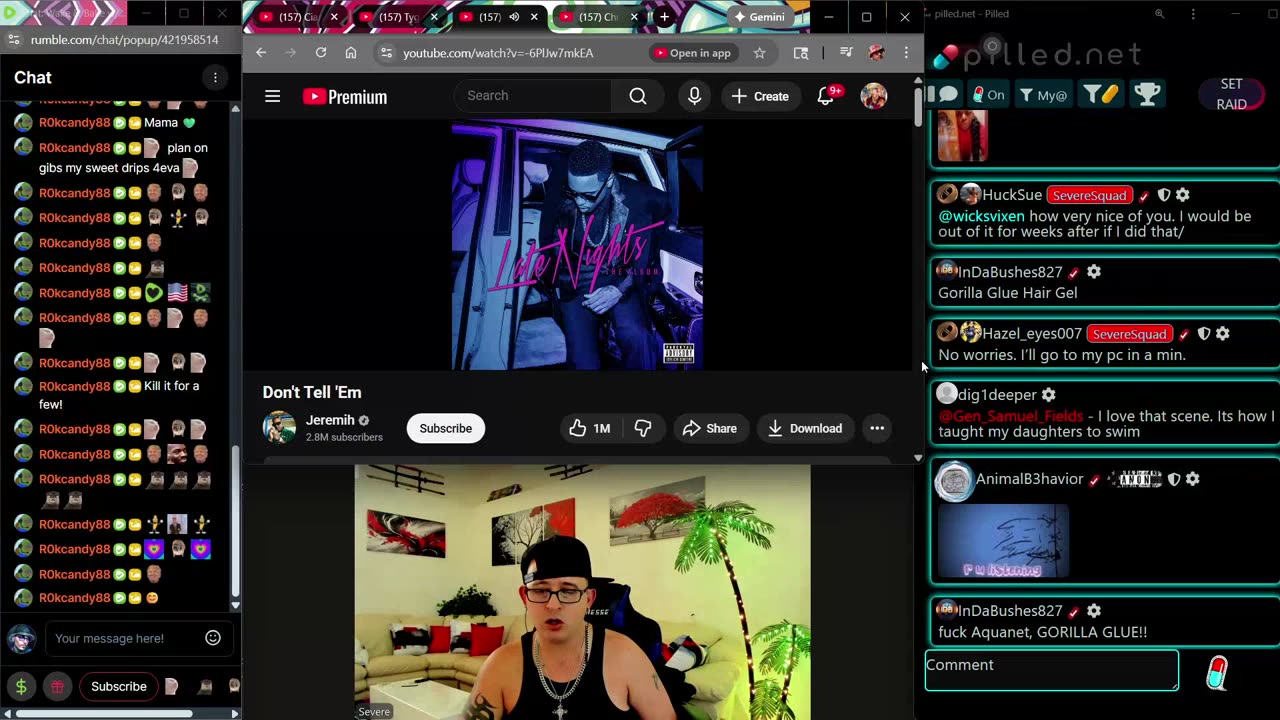Click the Create button on YouTube
Image resolution: width=1280 pixels, height=720 pixels.
pyautogui.click(x=760, y=96)
